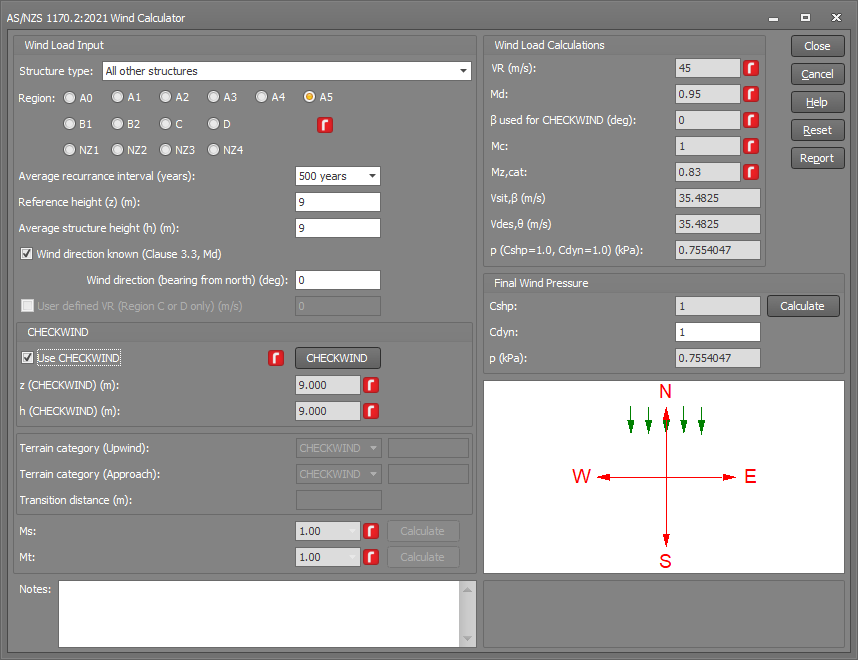Tick the User defined VR checkbox
The image size is (858, 660).
[27, 306]
